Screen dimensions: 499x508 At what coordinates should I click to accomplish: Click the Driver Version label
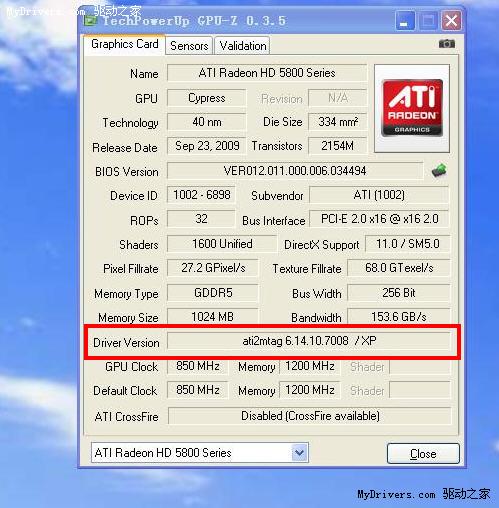126,343
